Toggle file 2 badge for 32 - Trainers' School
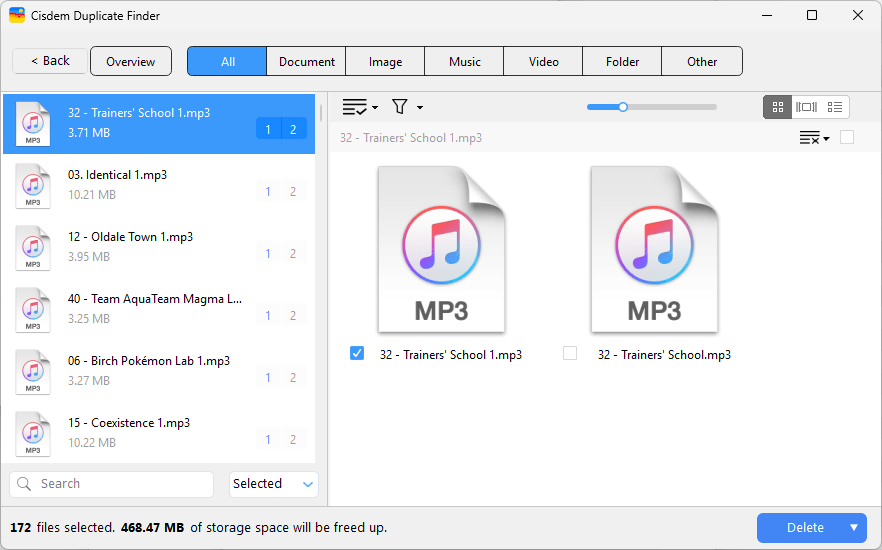Screen dimensions: 882x550 pos(293,129)
